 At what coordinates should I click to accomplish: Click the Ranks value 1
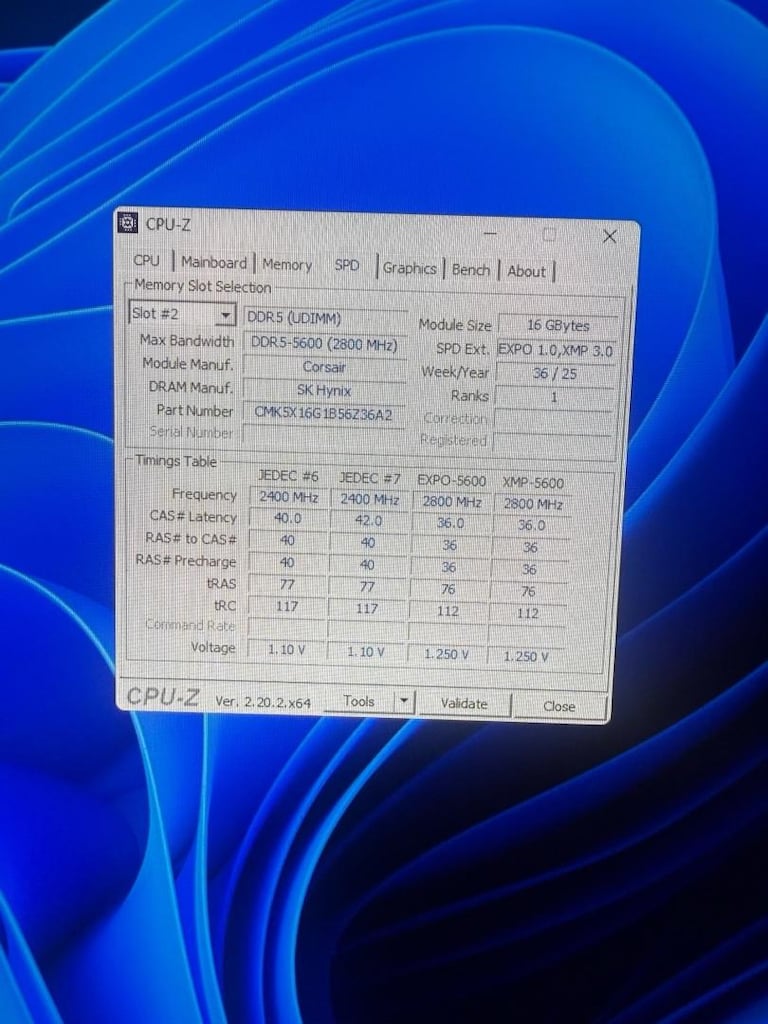554,397
